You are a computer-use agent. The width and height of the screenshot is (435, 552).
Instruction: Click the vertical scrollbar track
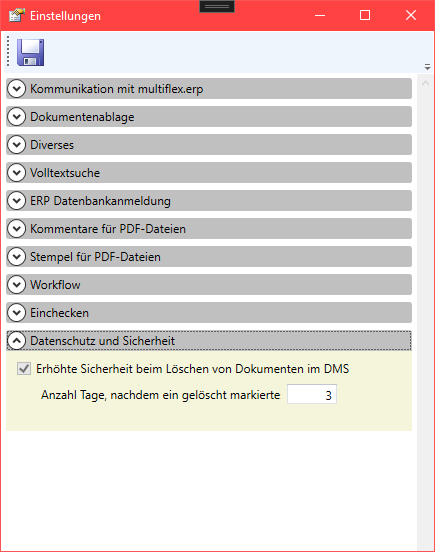pyautogui.click(x=425, y=317)
